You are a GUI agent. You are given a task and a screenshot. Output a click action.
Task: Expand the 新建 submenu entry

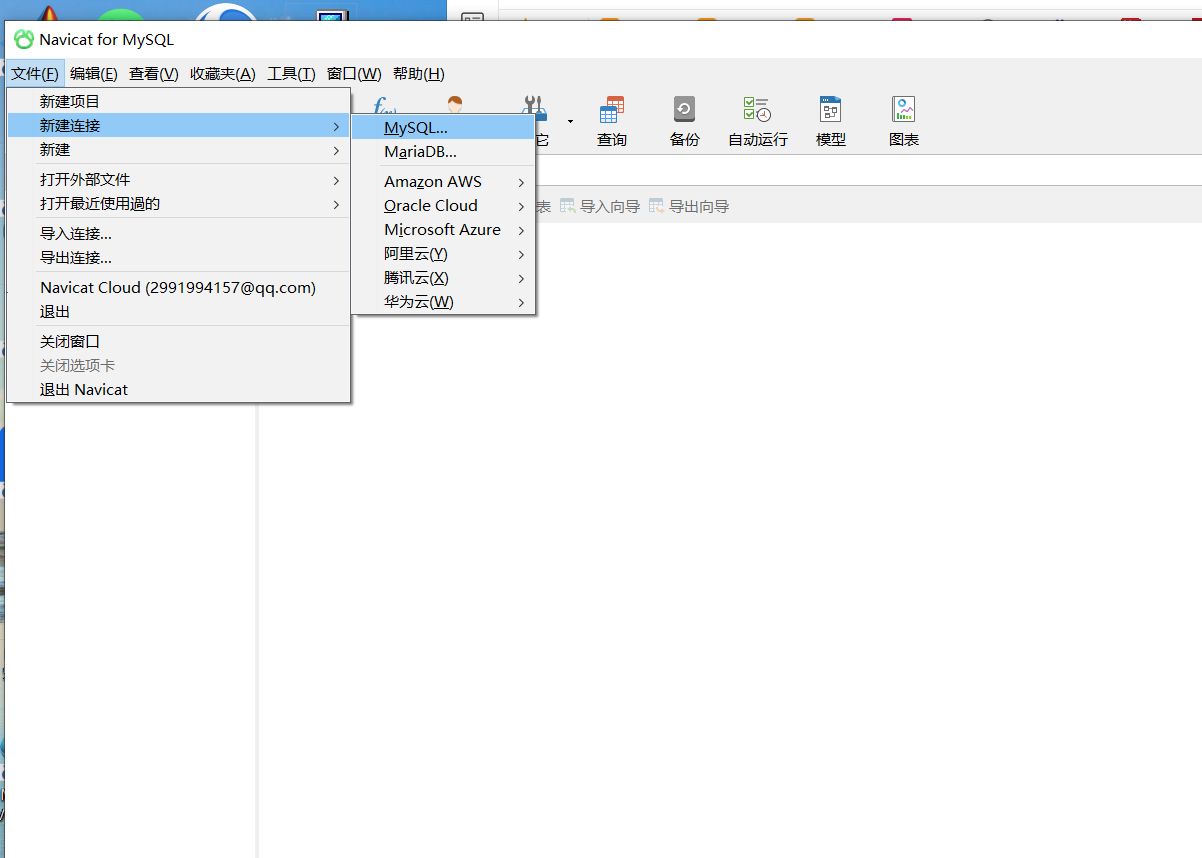tap(179, 150)
